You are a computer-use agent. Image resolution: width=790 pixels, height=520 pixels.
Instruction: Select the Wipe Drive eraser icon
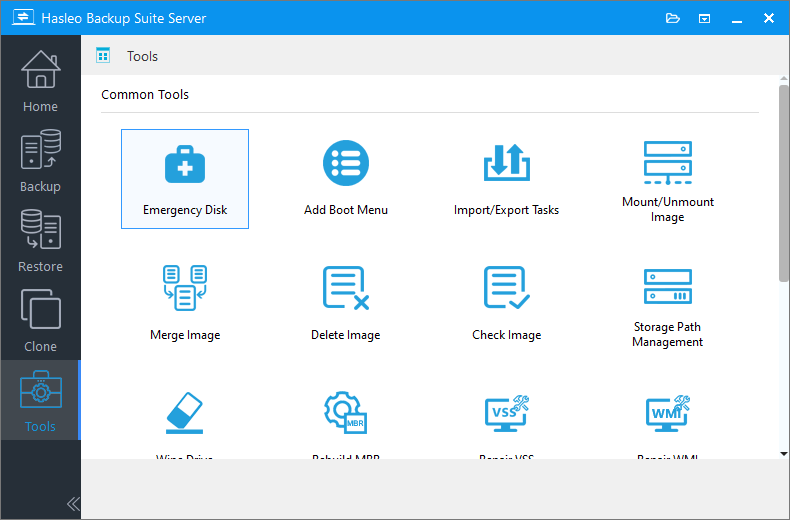tap(184, 413)
